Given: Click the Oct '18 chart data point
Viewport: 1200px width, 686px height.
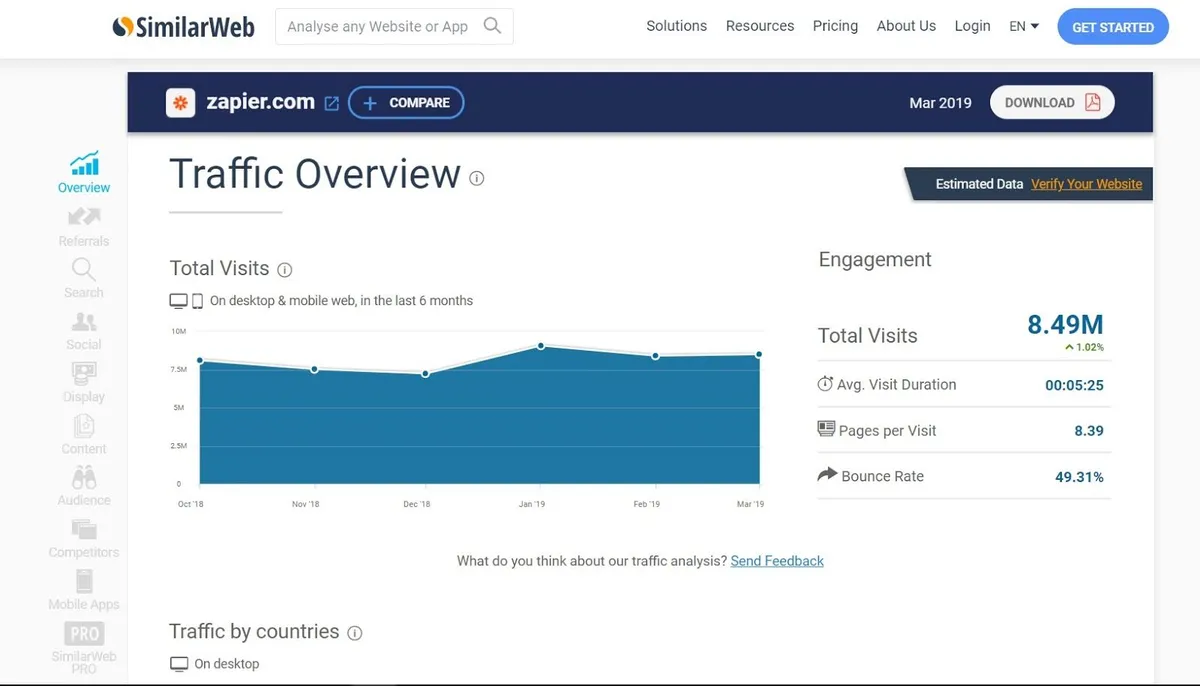Looking at the screenshot, I should tap(200, 361).
